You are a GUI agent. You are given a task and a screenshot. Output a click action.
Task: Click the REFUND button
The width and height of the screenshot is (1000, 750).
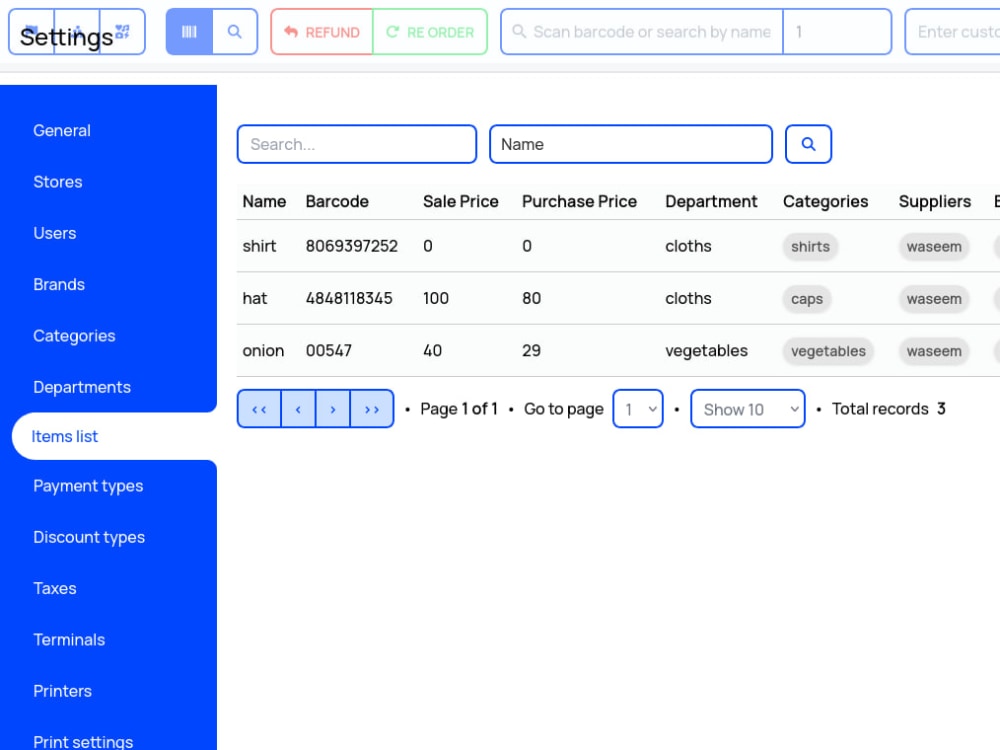pyautogui.click(x=322, y=32)
